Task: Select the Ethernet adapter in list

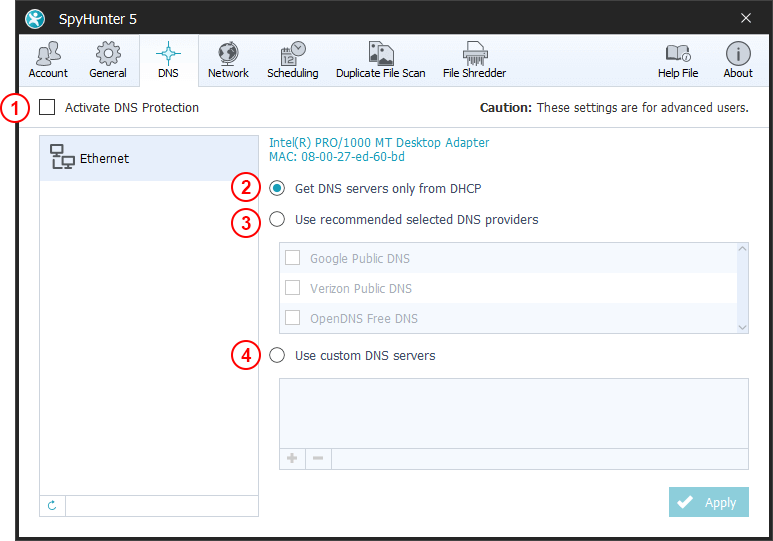Action: 148,158
